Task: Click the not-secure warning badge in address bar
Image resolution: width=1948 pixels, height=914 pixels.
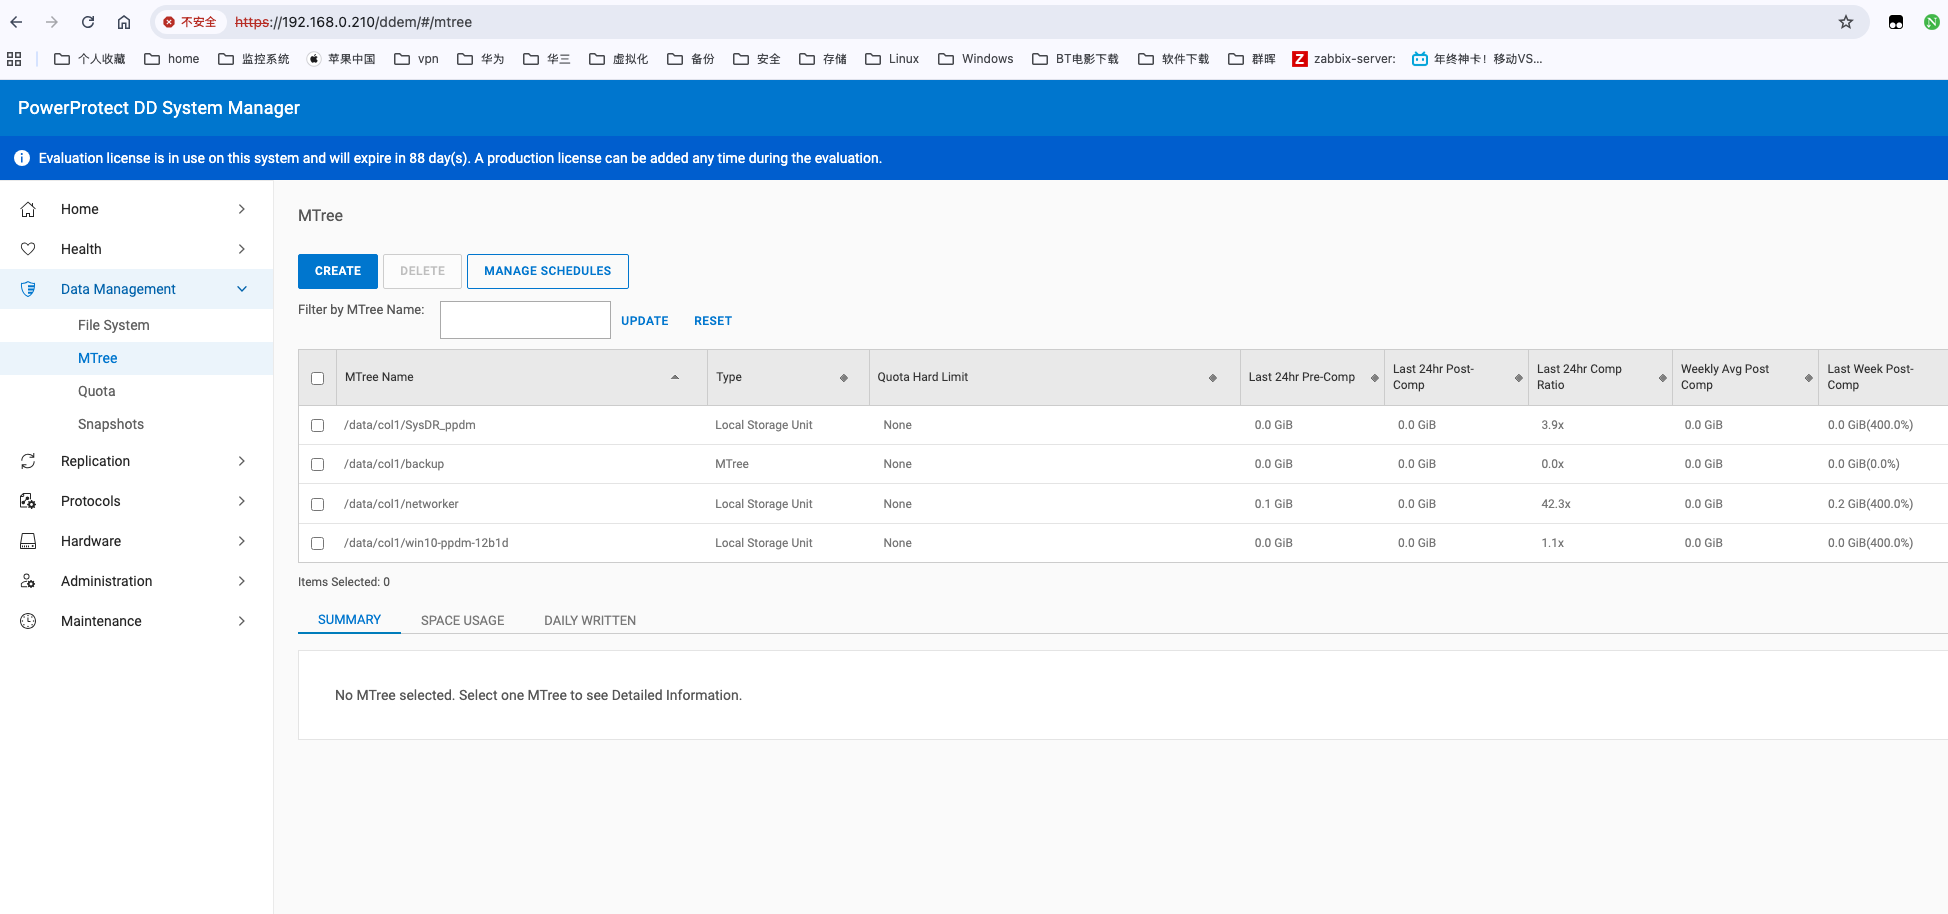Action: 190,22
